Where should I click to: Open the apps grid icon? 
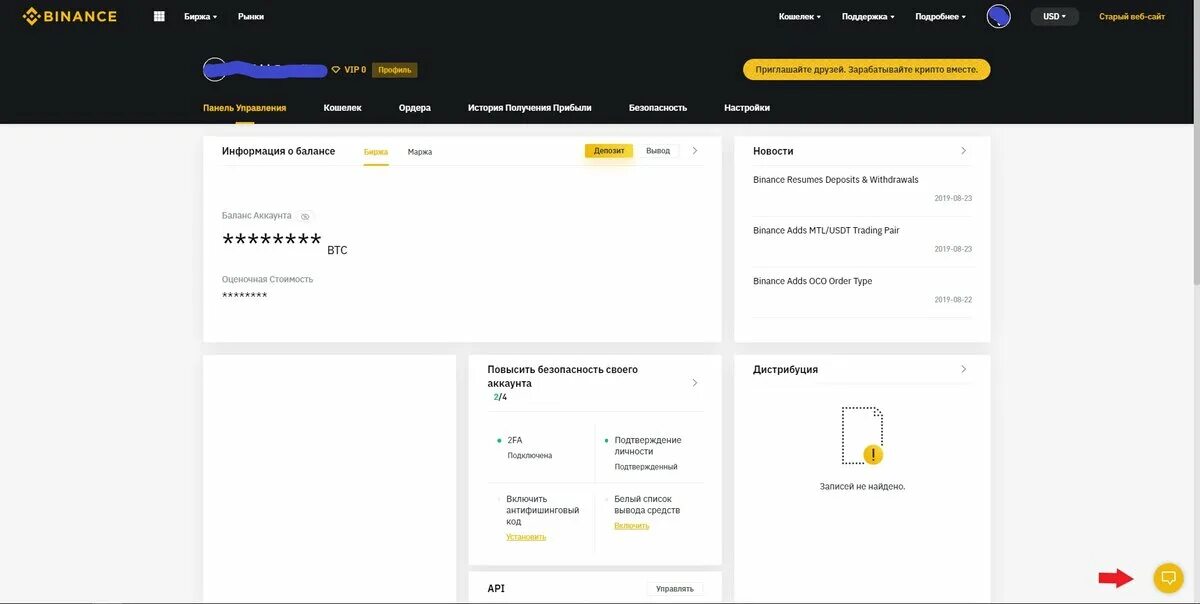click(159, 16)
